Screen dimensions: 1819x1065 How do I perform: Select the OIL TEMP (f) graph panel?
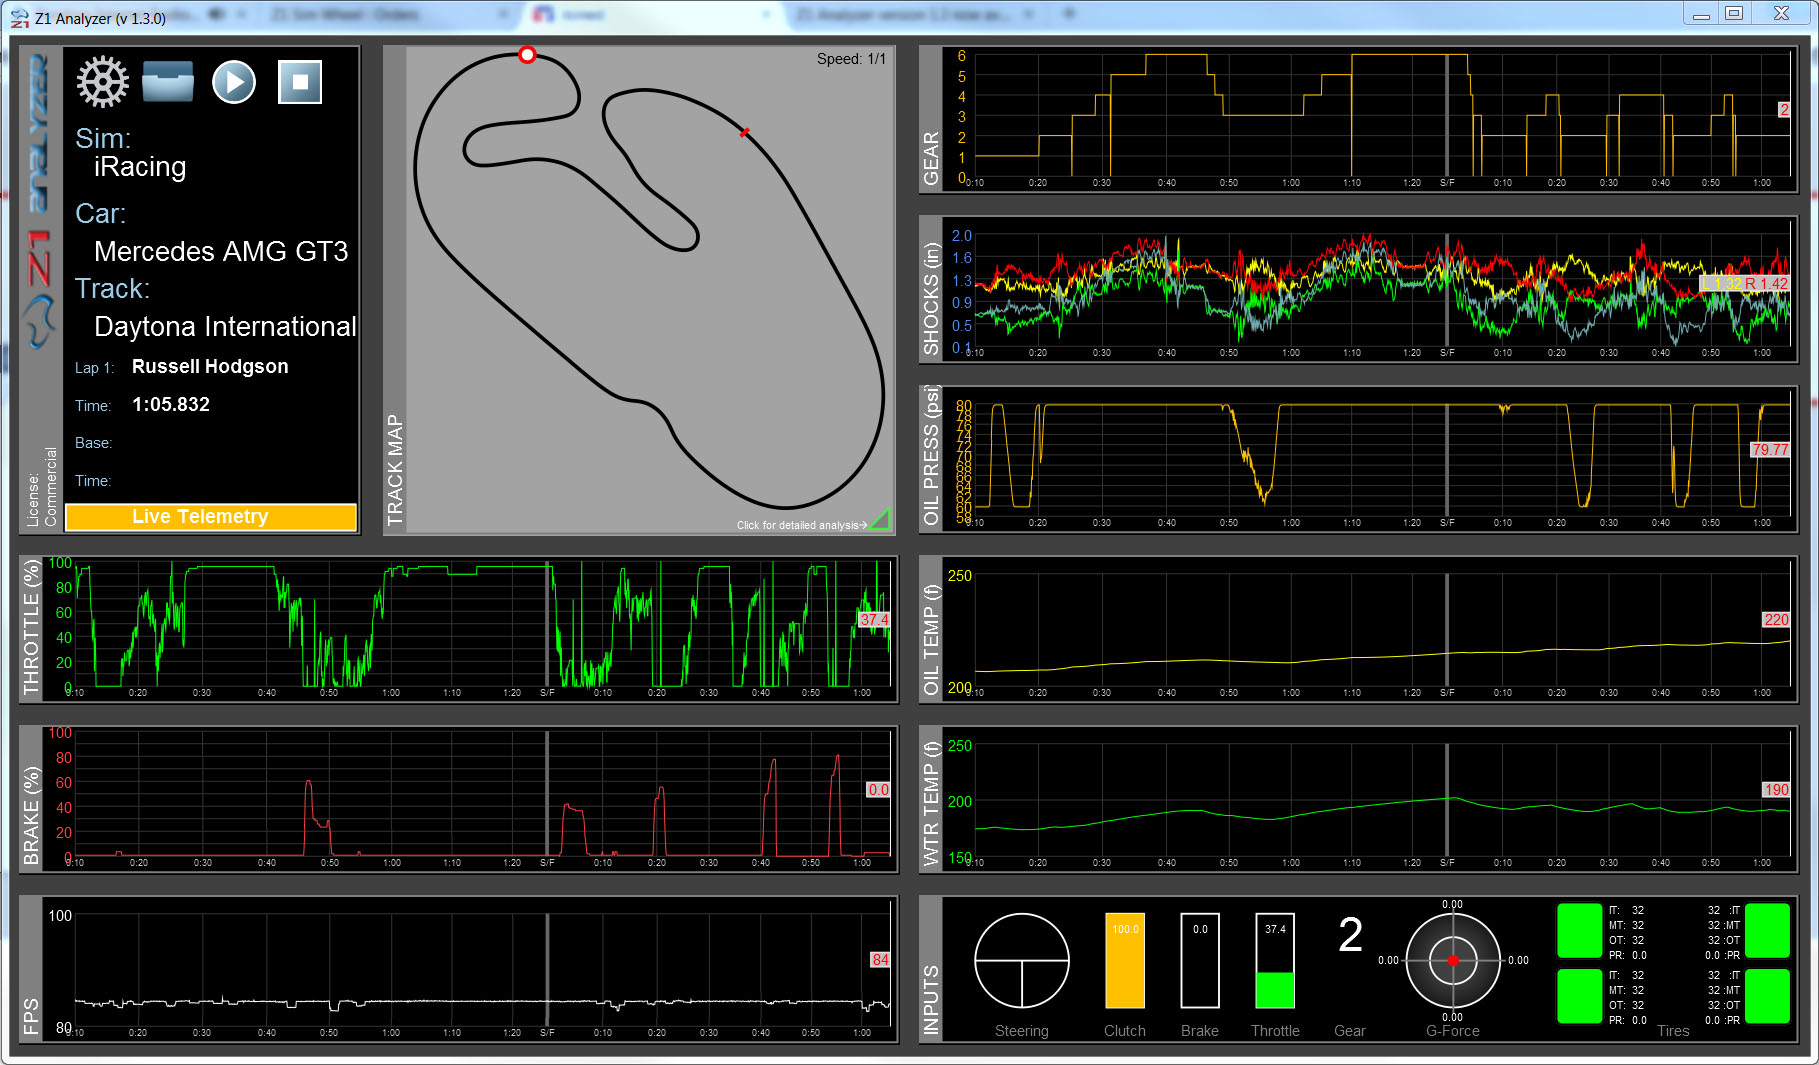(x=1358, y=630)
